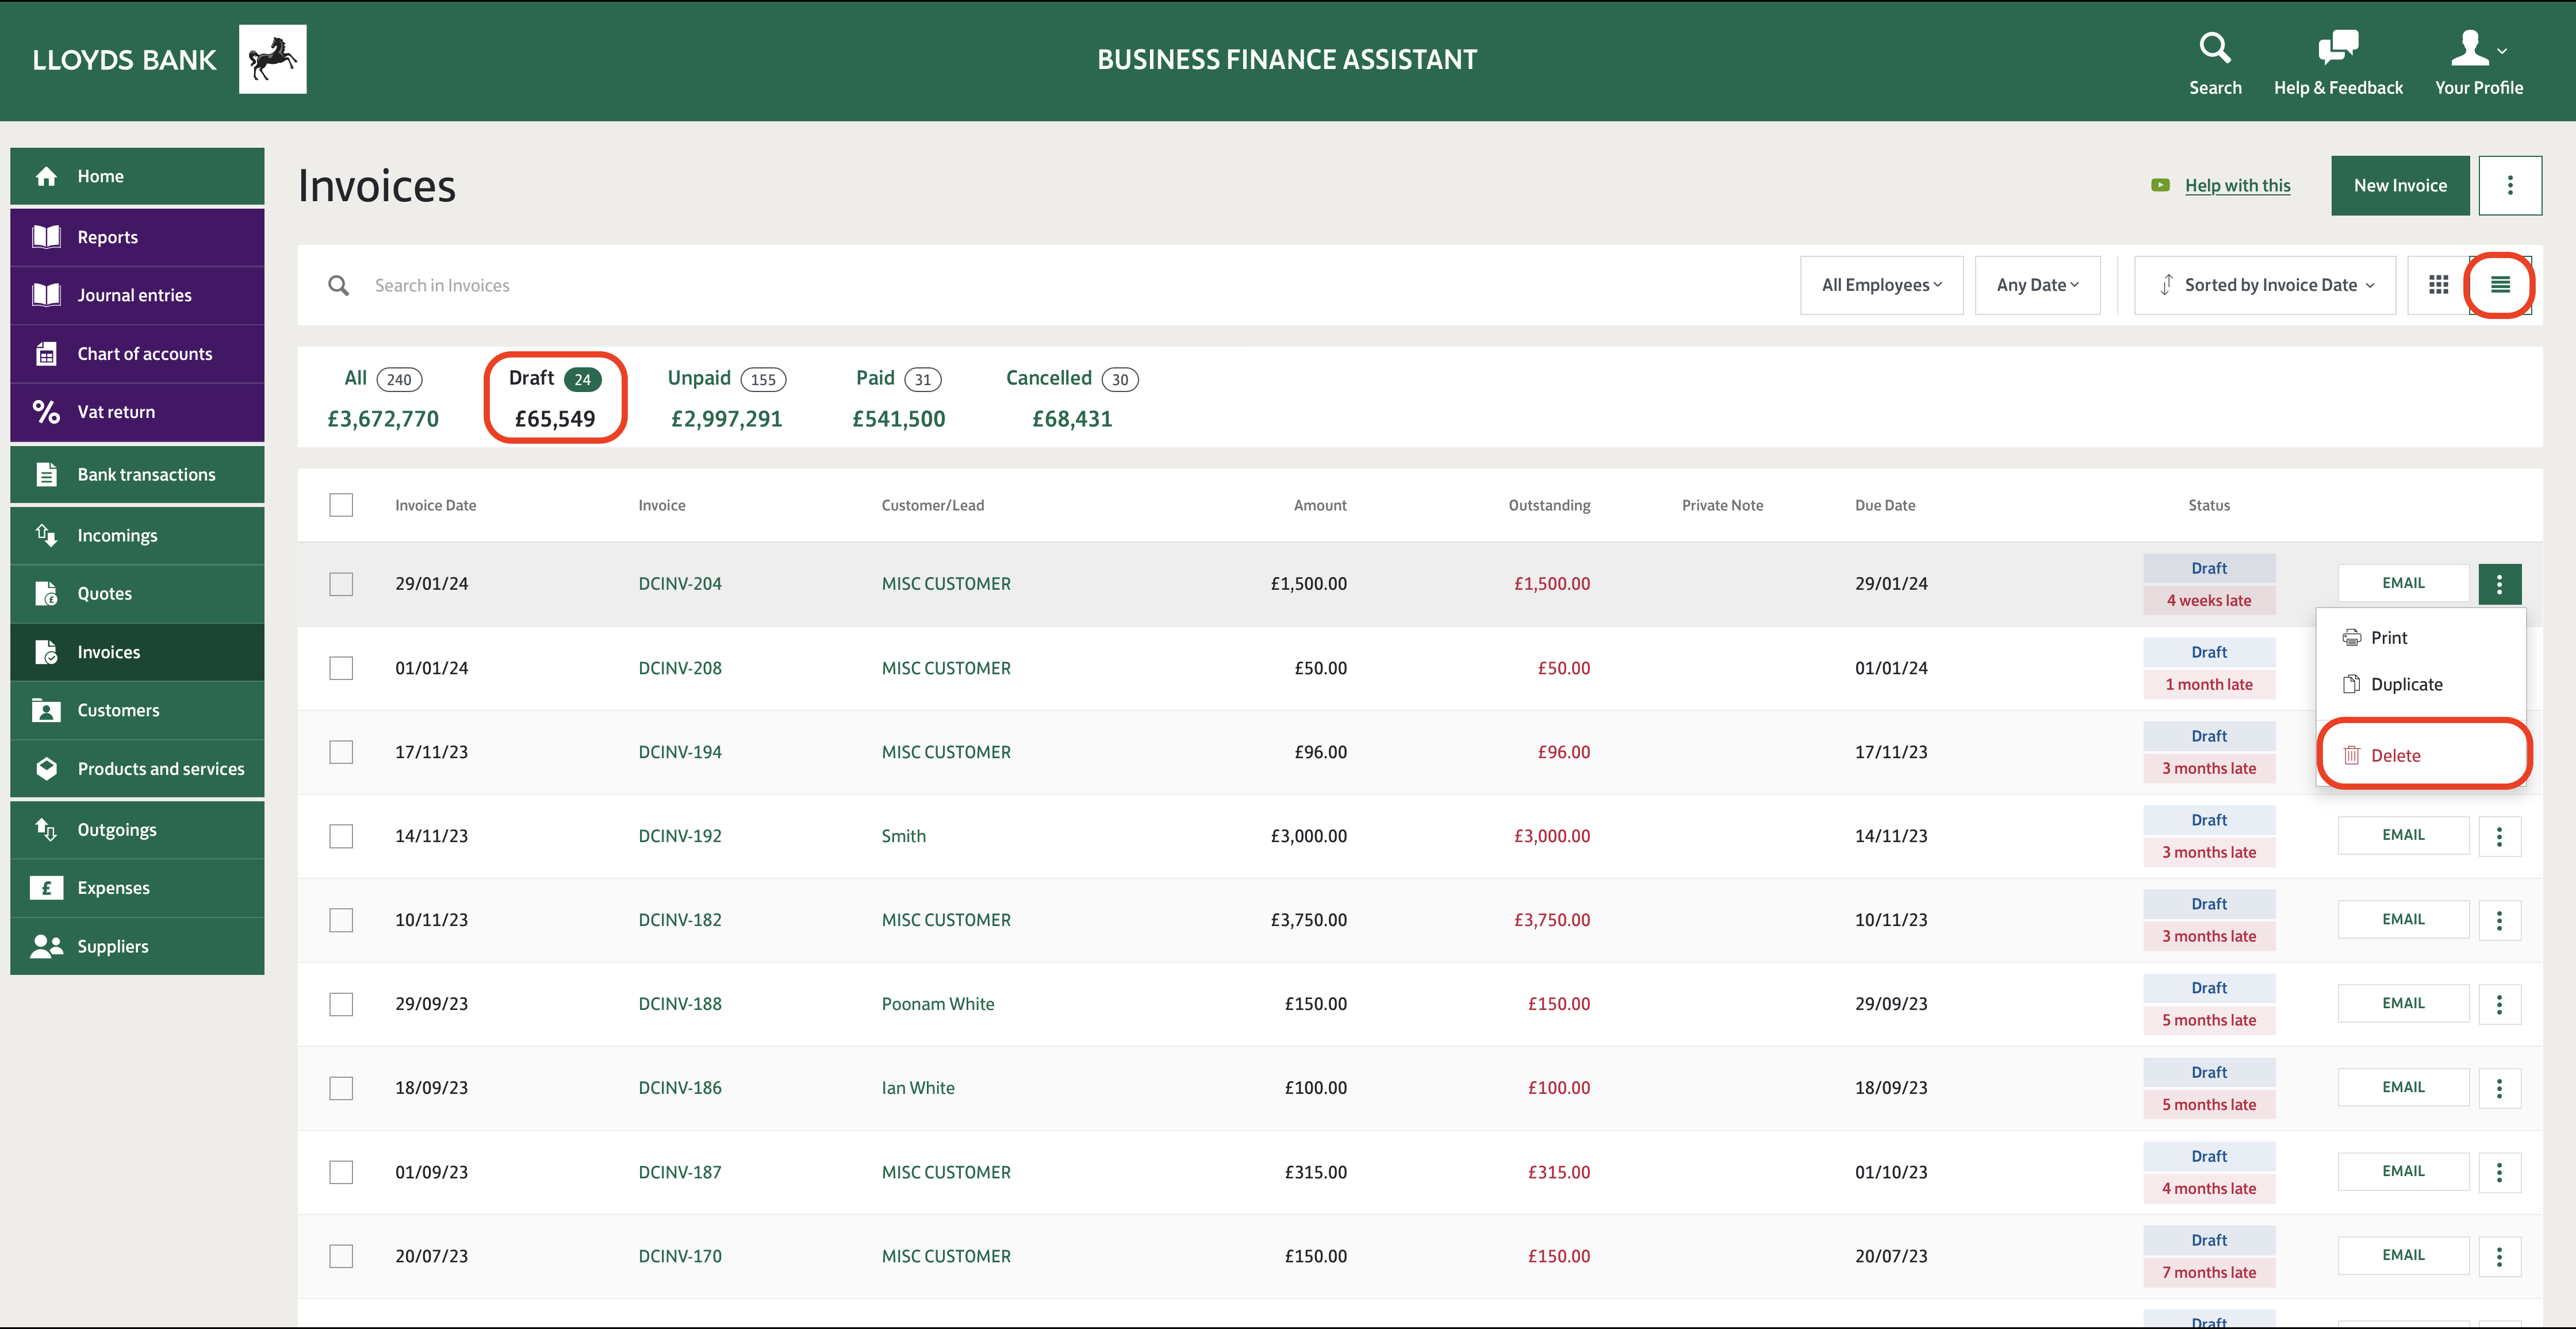Open row menu for DCINV-188
This screenshot has width=2576, height=1329.
2499,1004
